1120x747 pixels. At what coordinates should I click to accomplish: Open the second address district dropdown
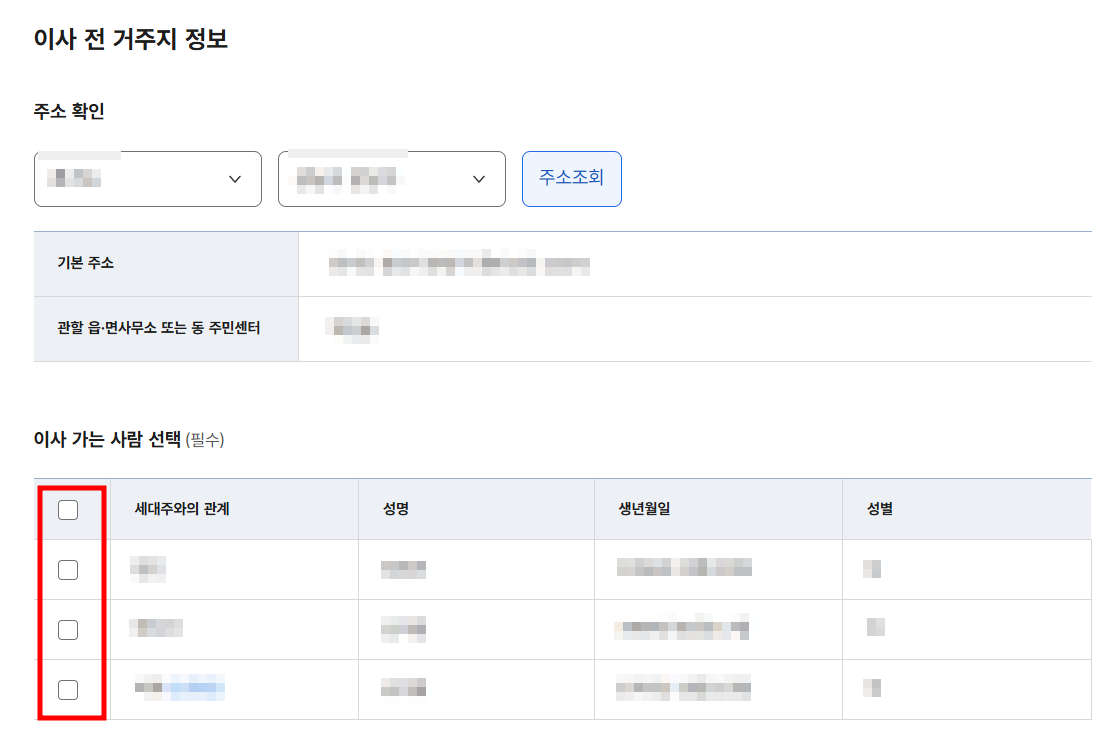390,178
